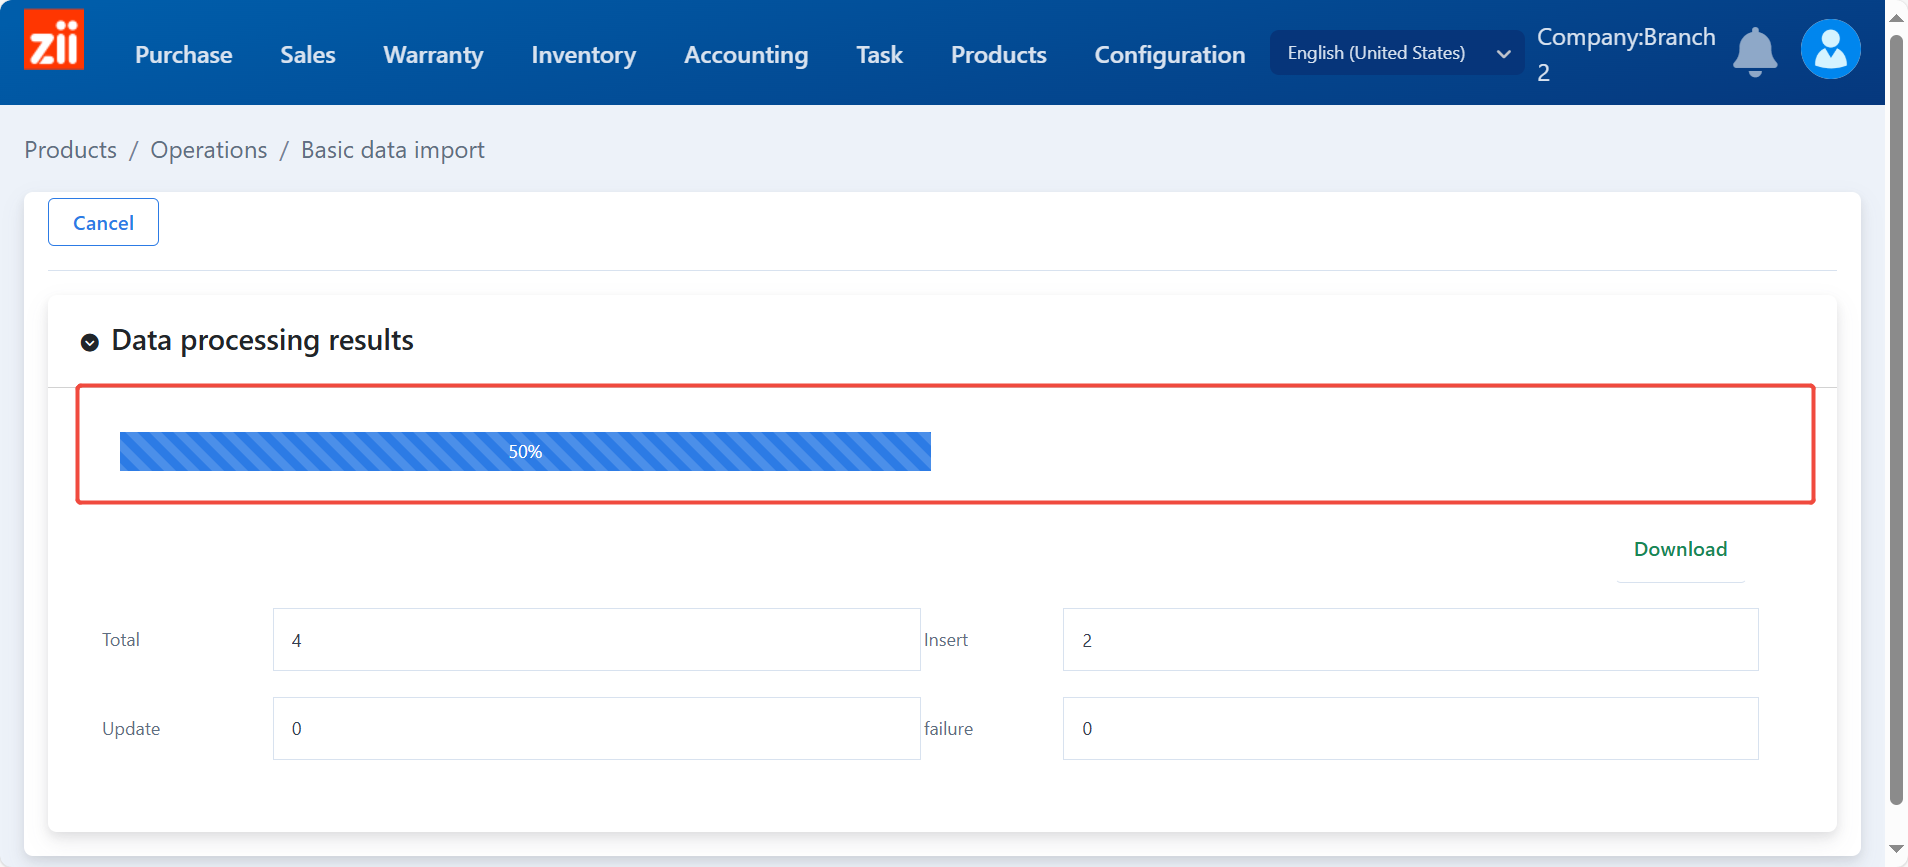Open the Configuration menu
Viewport: 1908px width, 867px height.
point(1169,55)
